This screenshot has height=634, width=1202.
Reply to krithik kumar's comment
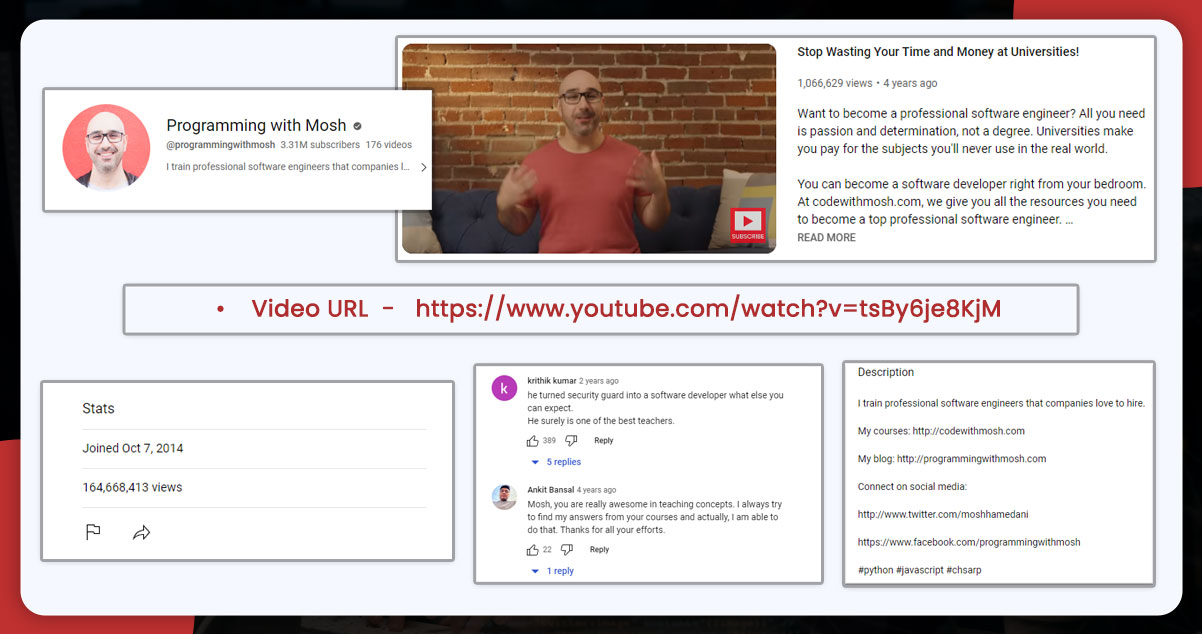click(x=604, y=440)
